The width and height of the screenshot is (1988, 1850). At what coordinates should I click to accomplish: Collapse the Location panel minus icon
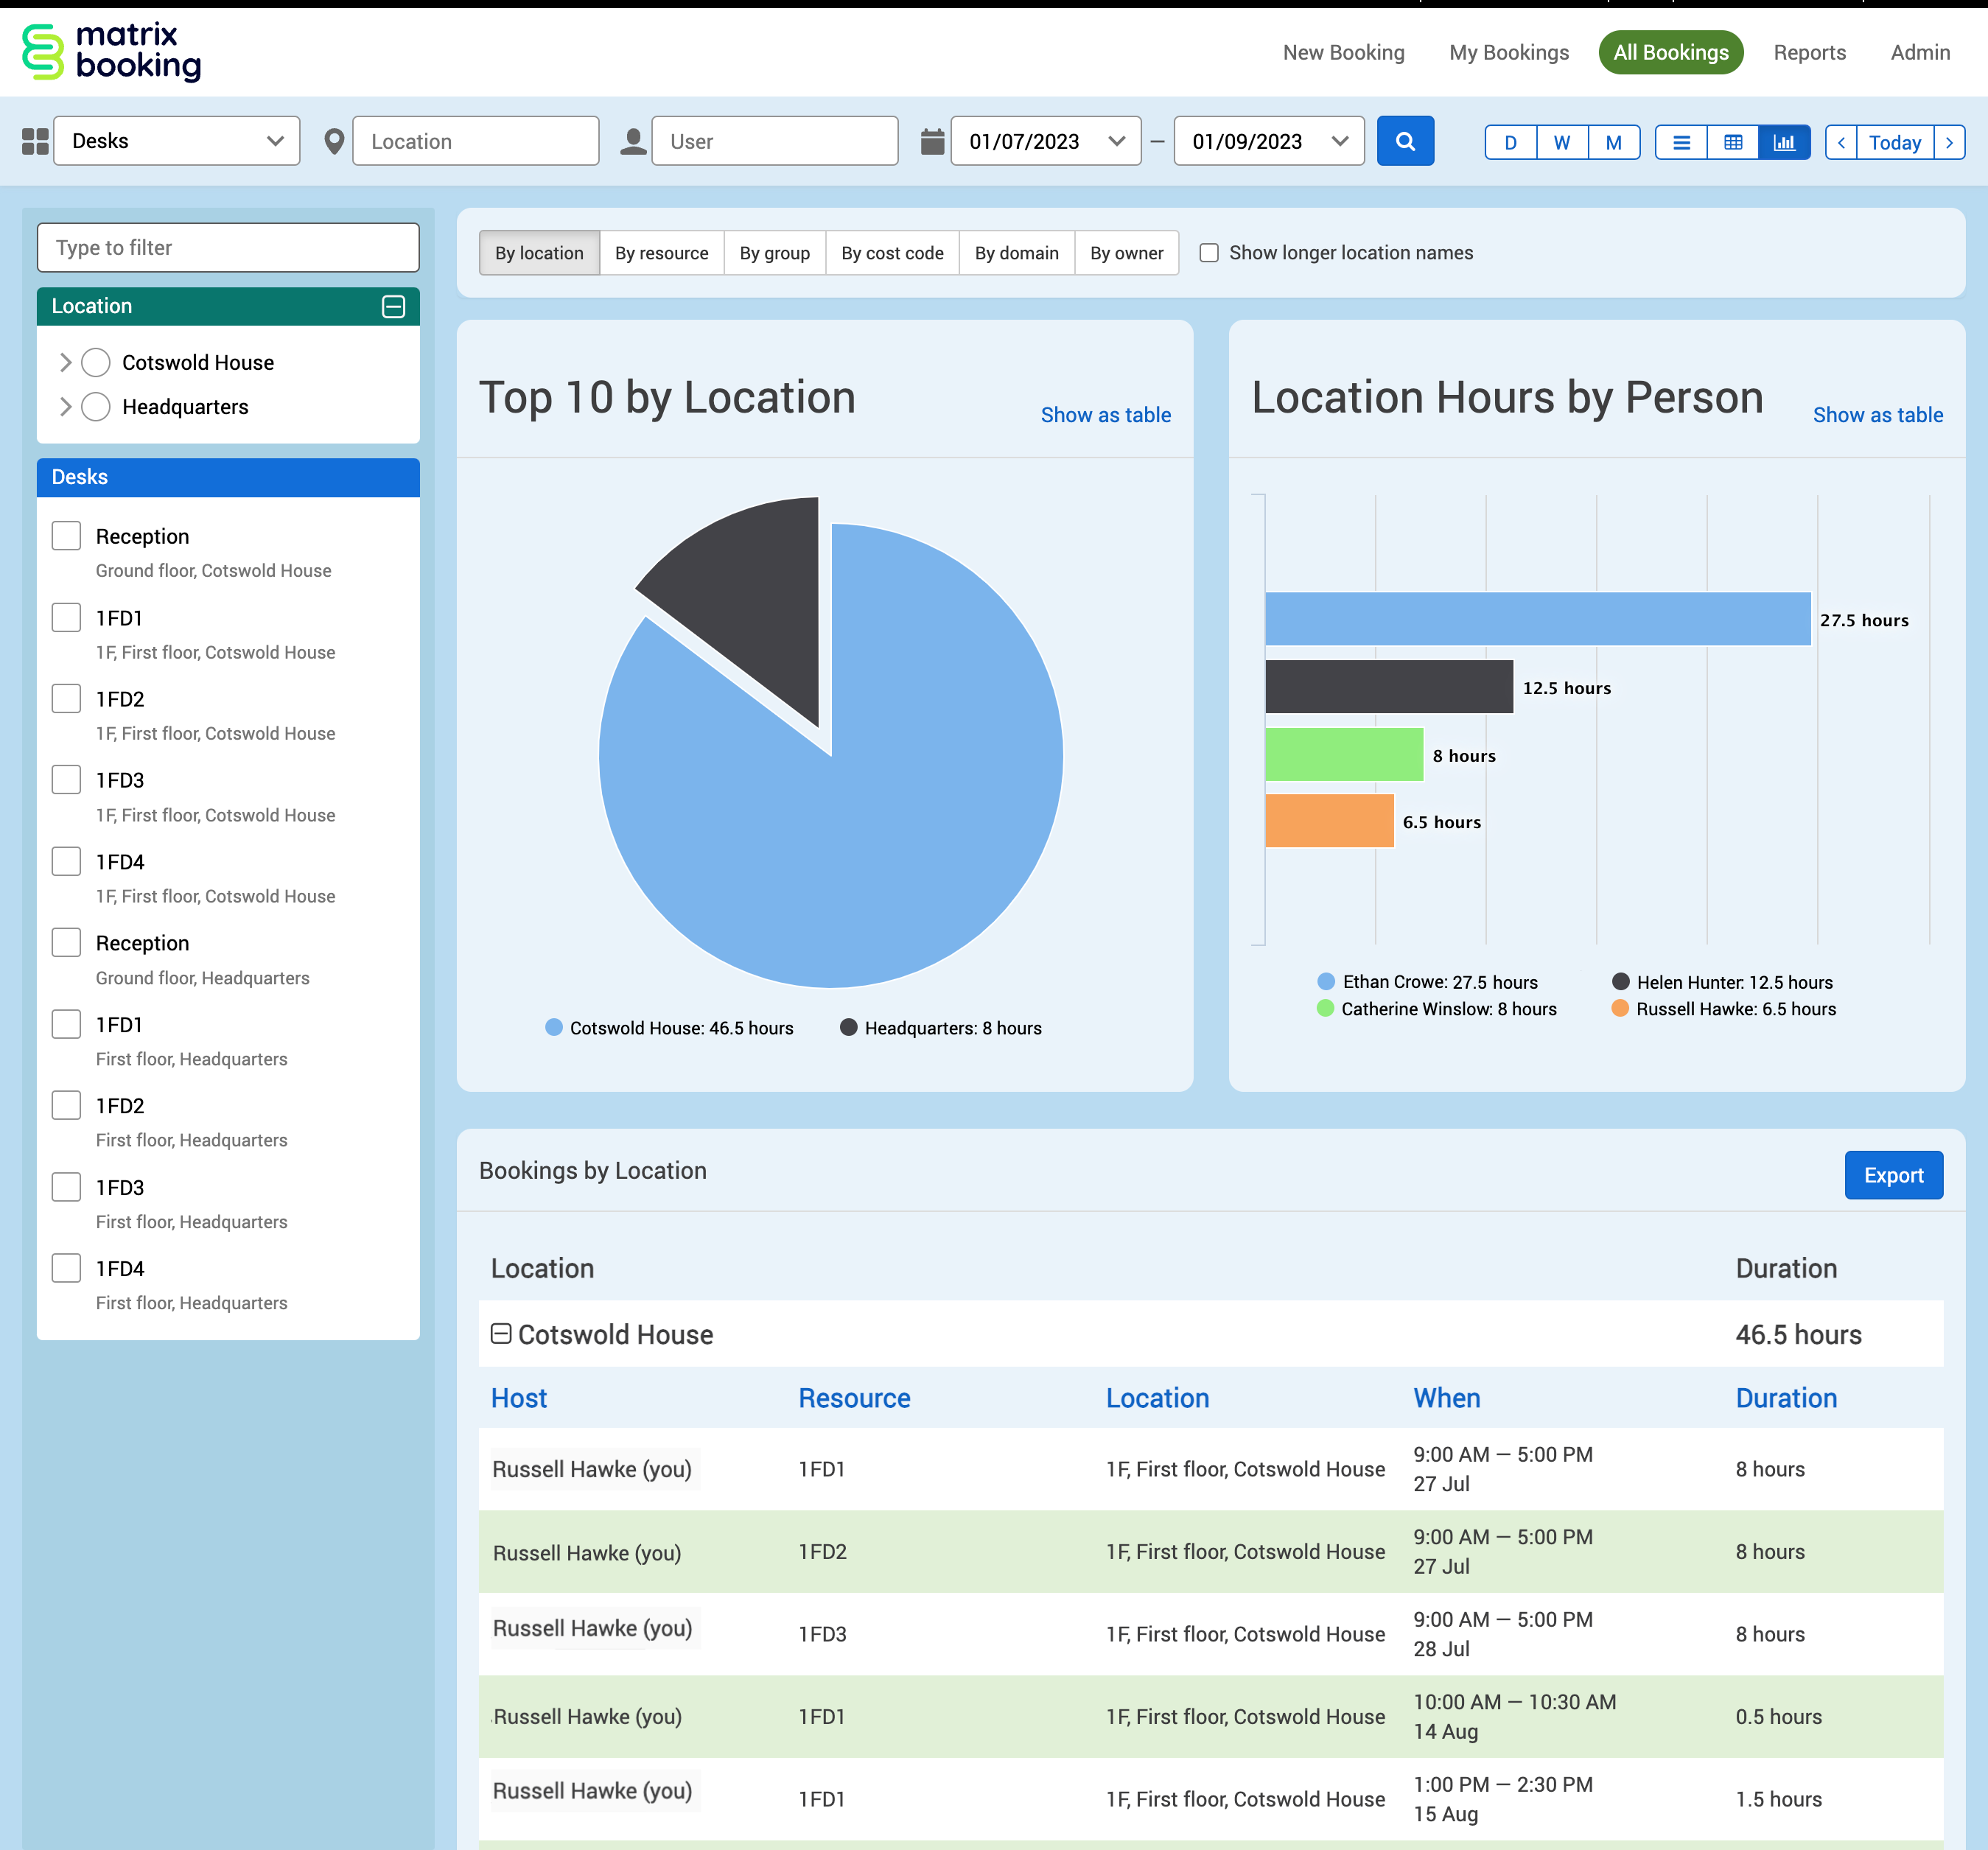pos(393,306)
